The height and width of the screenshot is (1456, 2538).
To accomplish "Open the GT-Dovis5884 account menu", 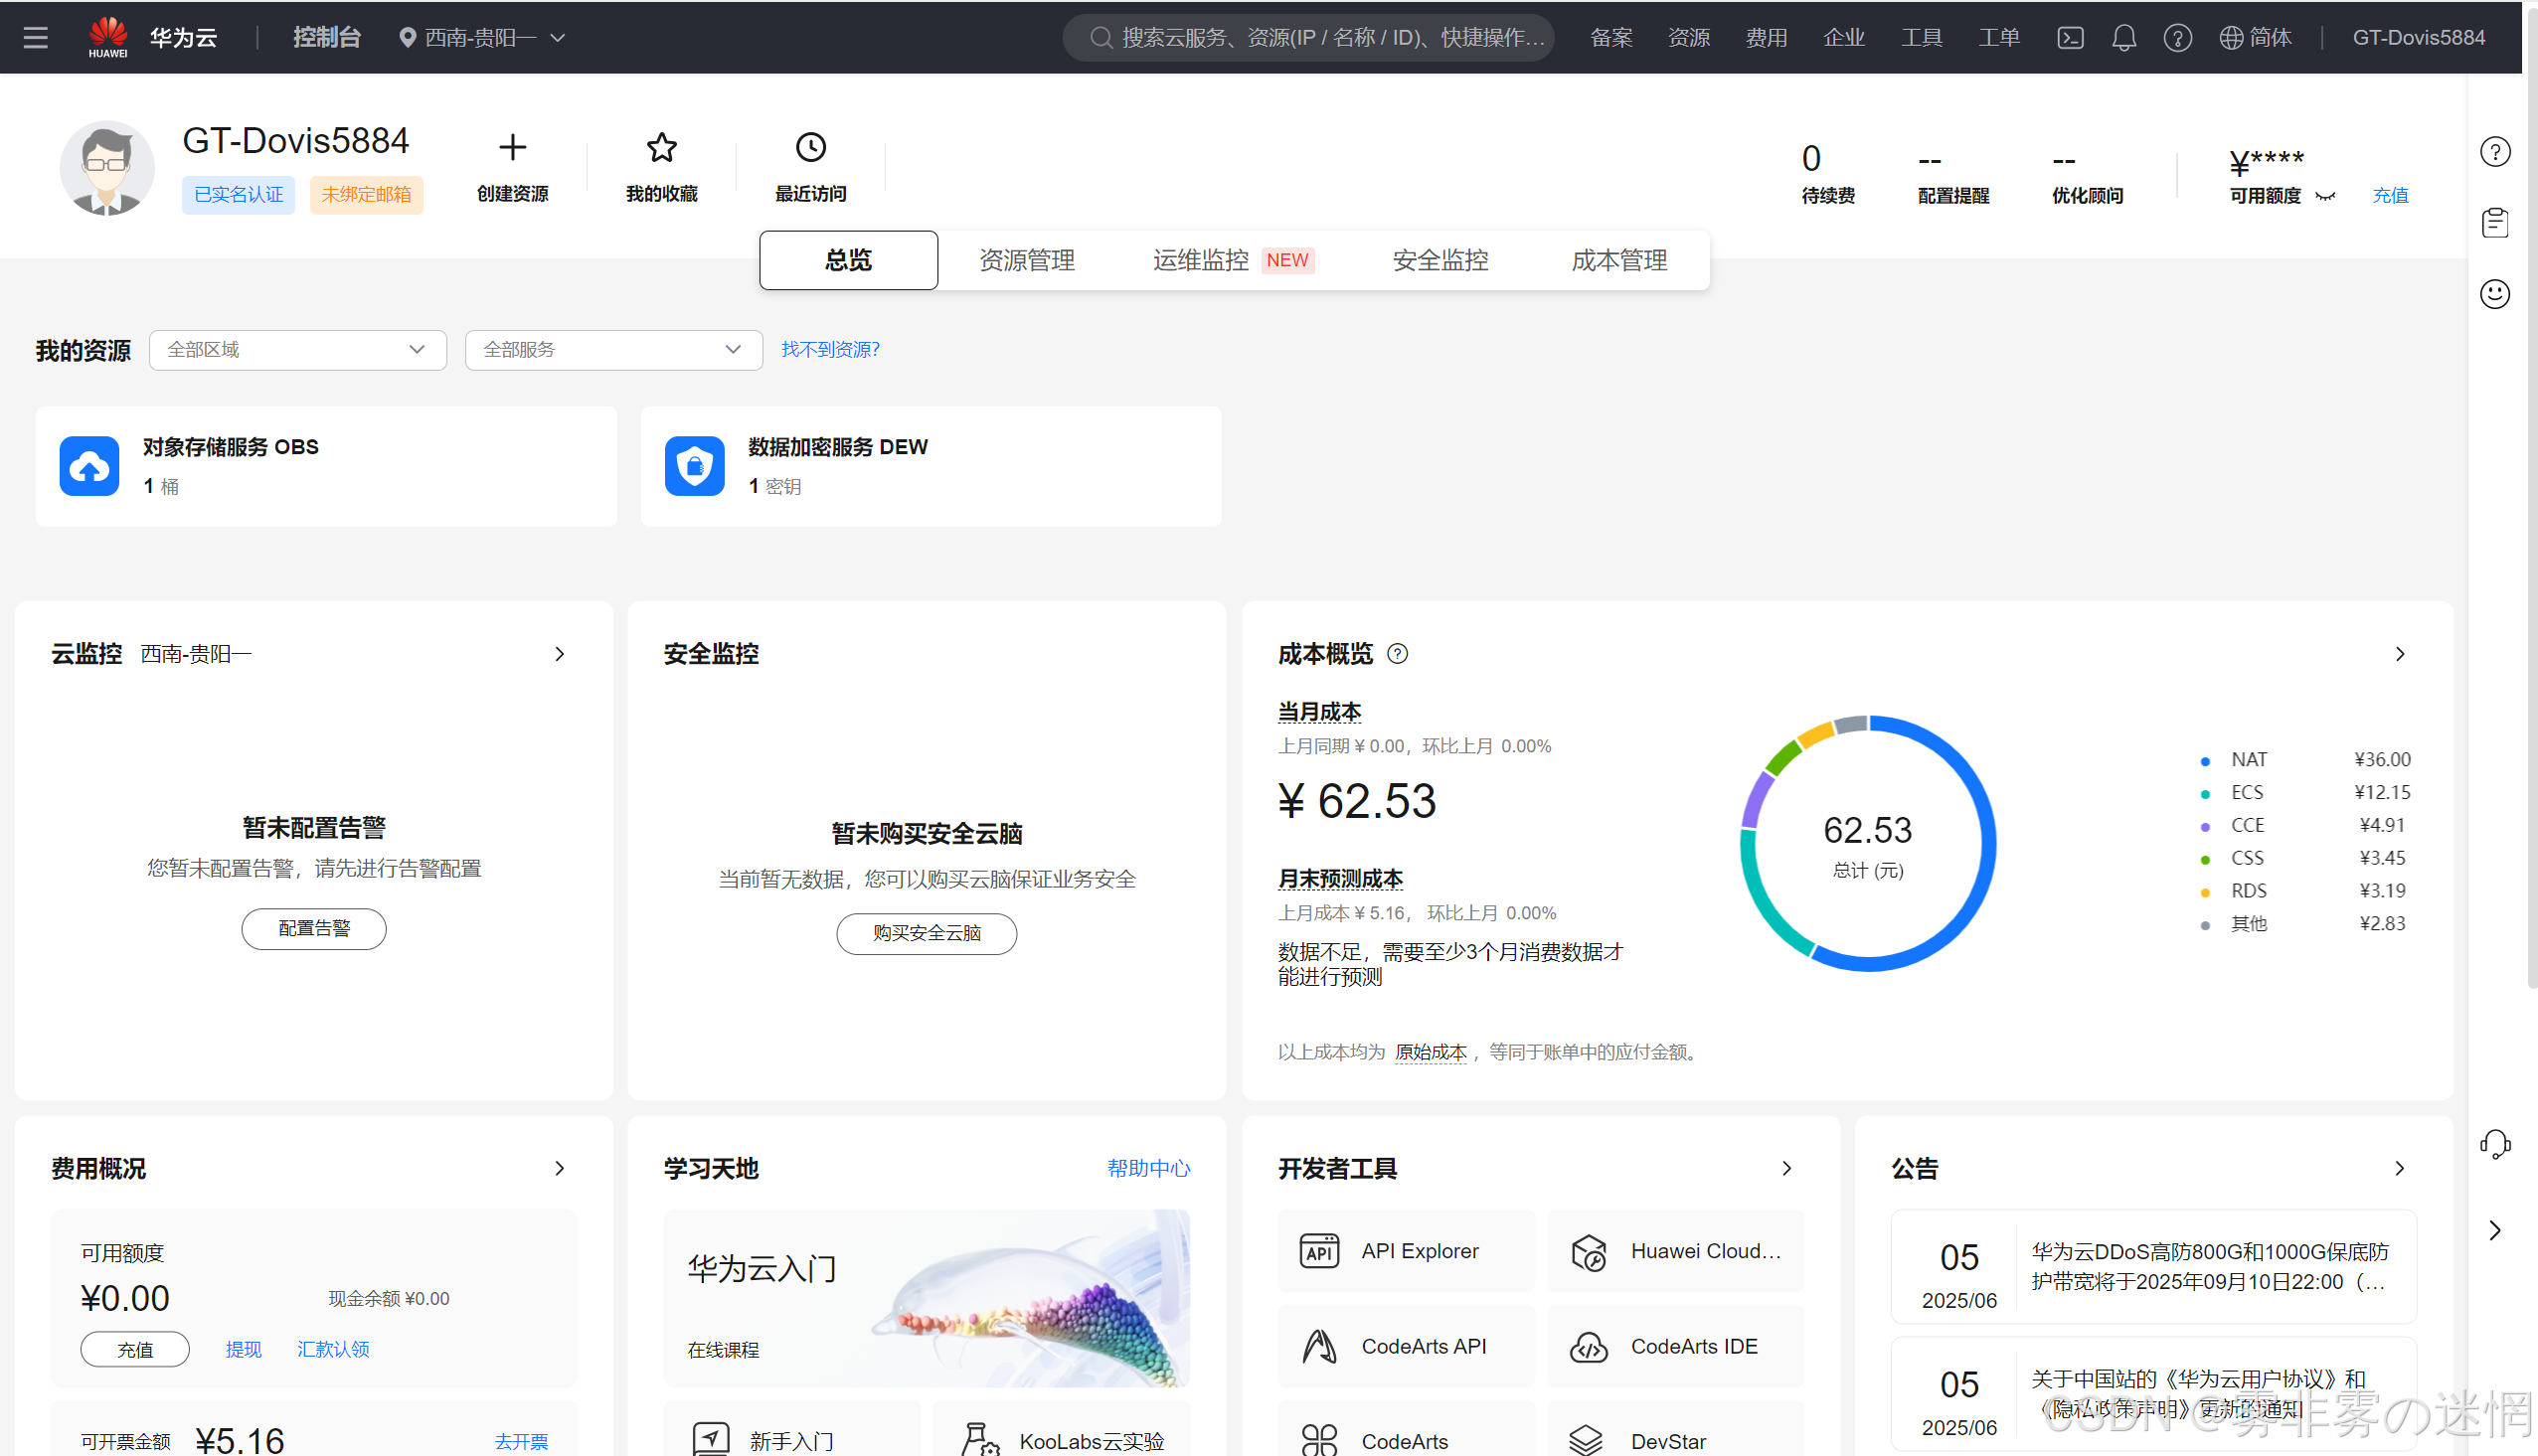I will click(2418, 38).
